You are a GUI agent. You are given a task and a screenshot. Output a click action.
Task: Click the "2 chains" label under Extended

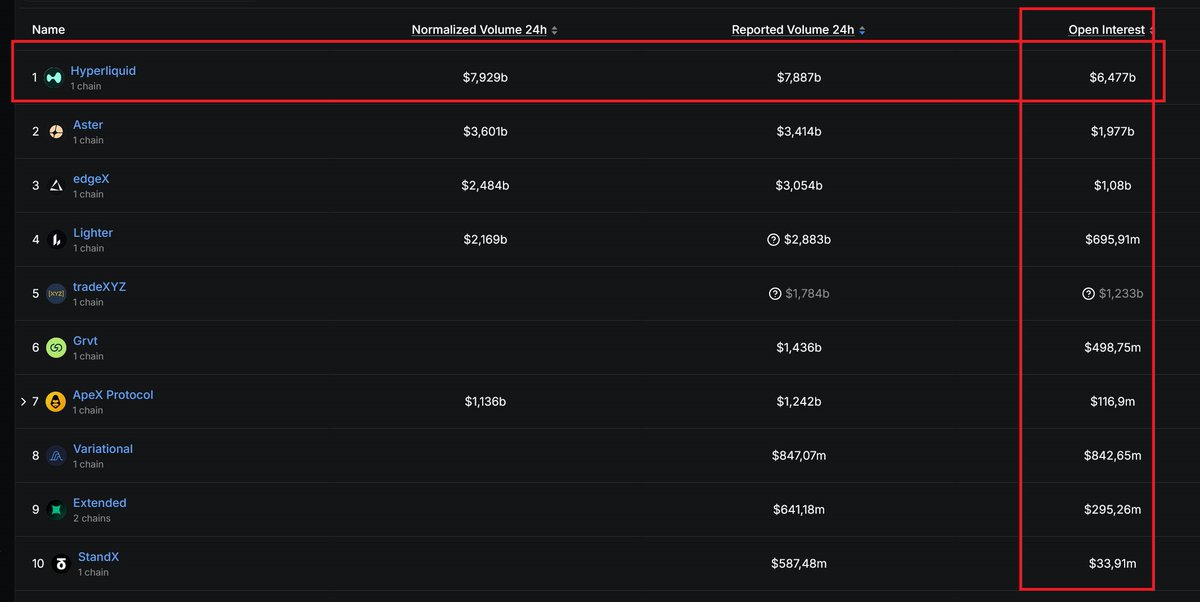click(92, 518)
